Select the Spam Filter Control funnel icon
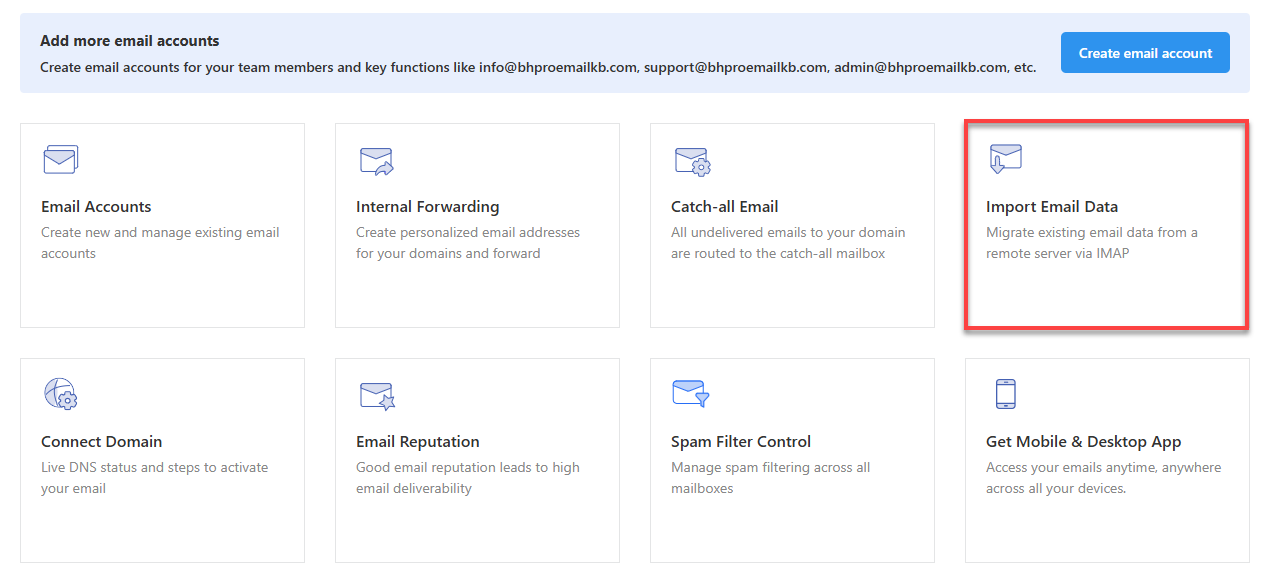This screenshot has width=1263, height=581. [691, 393]
